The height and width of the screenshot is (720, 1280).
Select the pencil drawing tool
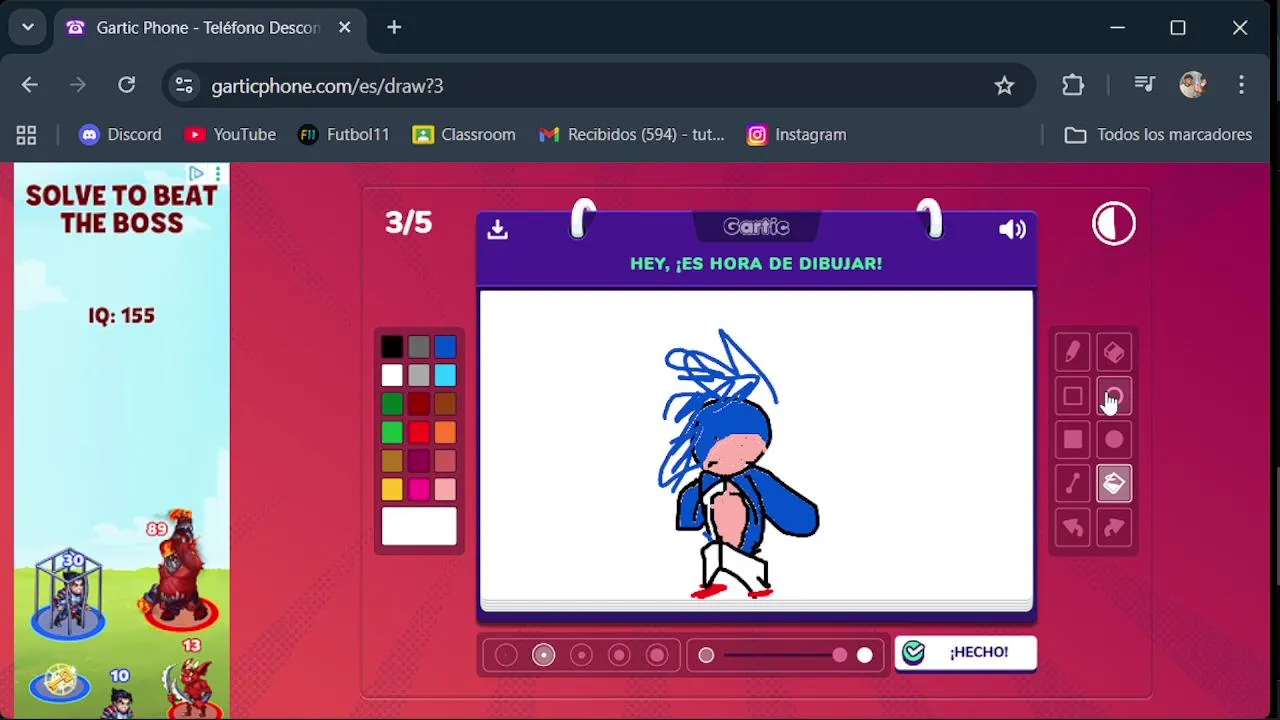point(1072,352)
